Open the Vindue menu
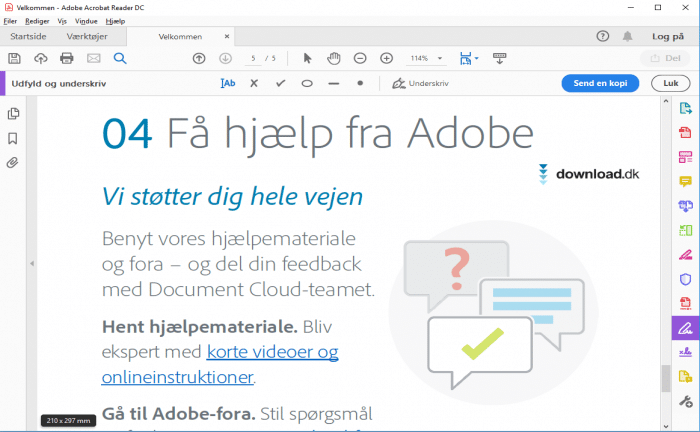The height and width of the screenshot is (432, 700). point(86,21)
